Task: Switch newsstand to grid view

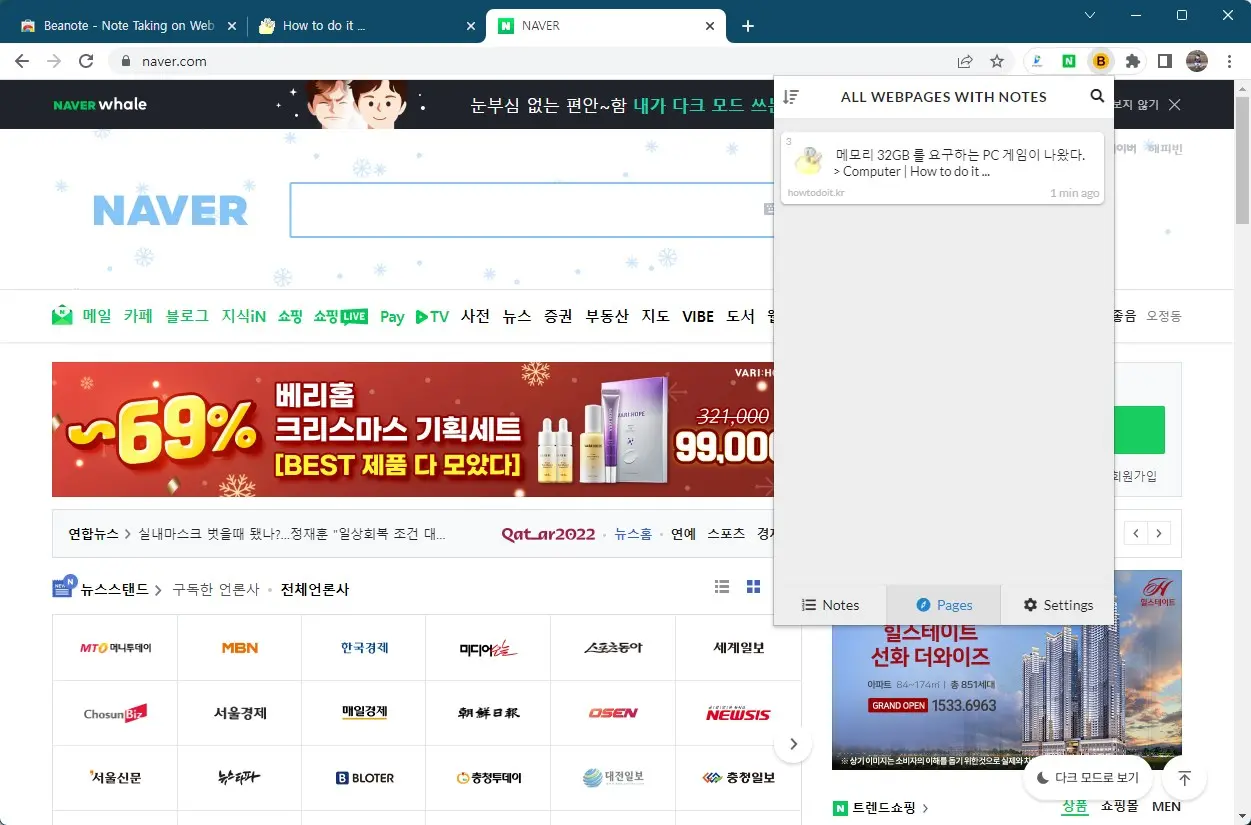Action: click(753, 586)
